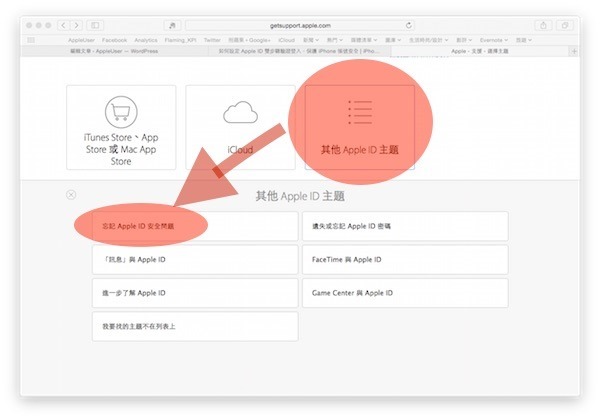Choose 忘記 Apple ID 安全問題 topic
Image resolution: width=600 pixels, height=420 pixels.
tap(195, 226)
